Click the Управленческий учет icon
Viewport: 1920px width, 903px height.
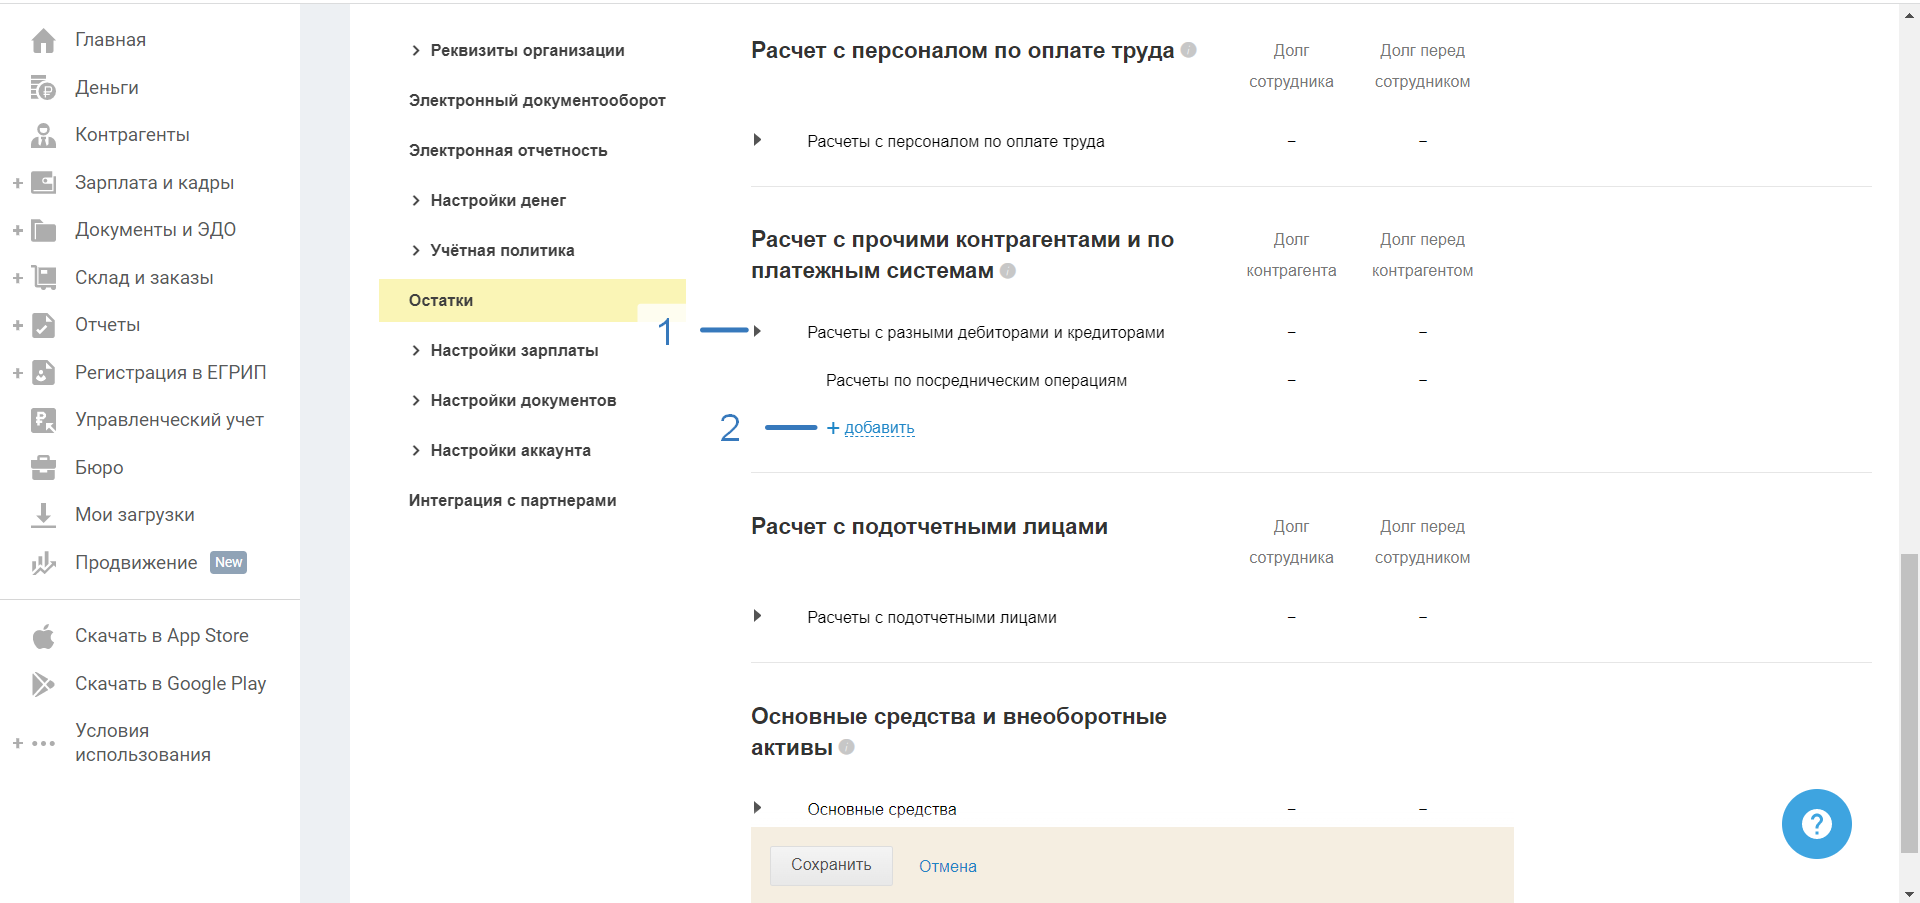coord(43,420)
